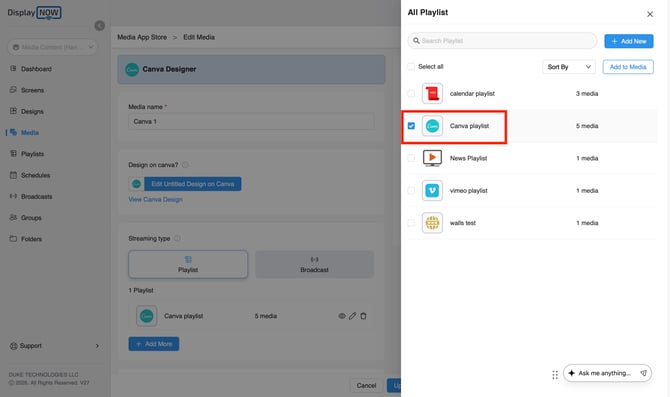Click the Canva playlist thumbnail in the media form
Image resolution: width=670 pixels, height=397 pixels.
[147, 316]
